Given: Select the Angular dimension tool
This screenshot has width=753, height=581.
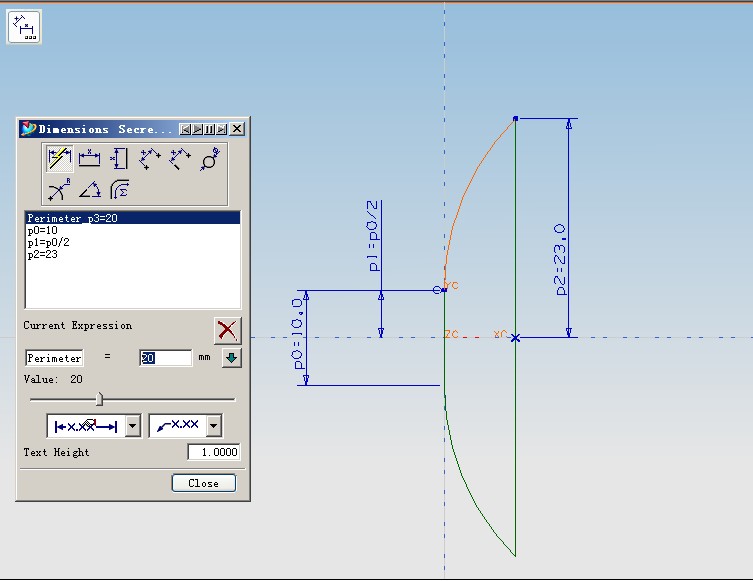Looking at the screenshot, I should pos(90,189).
